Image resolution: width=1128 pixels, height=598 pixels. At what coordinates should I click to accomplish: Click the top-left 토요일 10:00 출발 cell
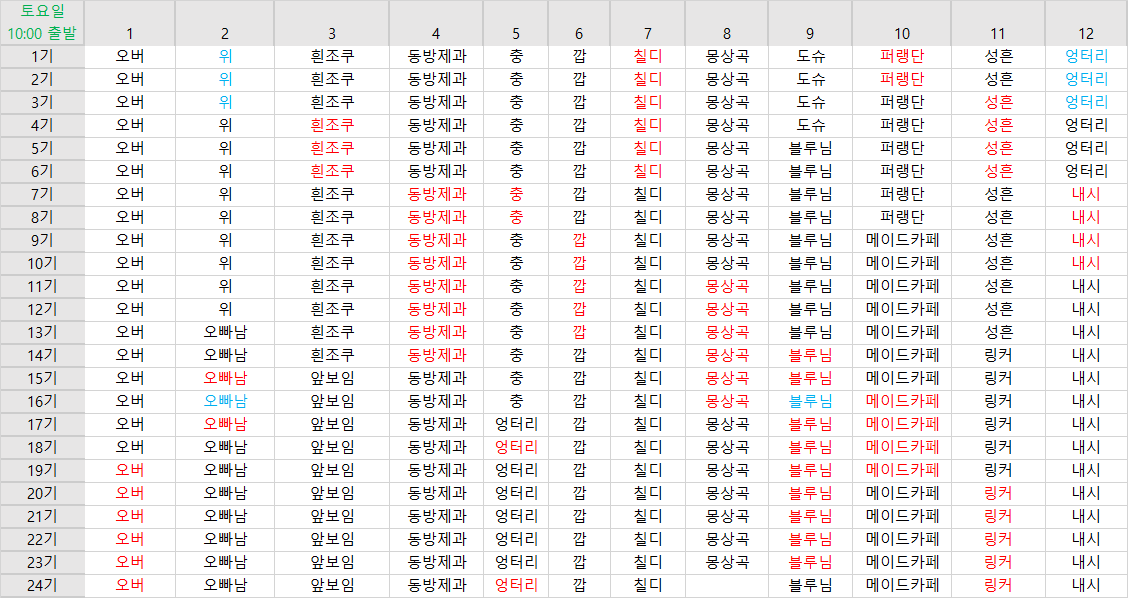point(42,23)
